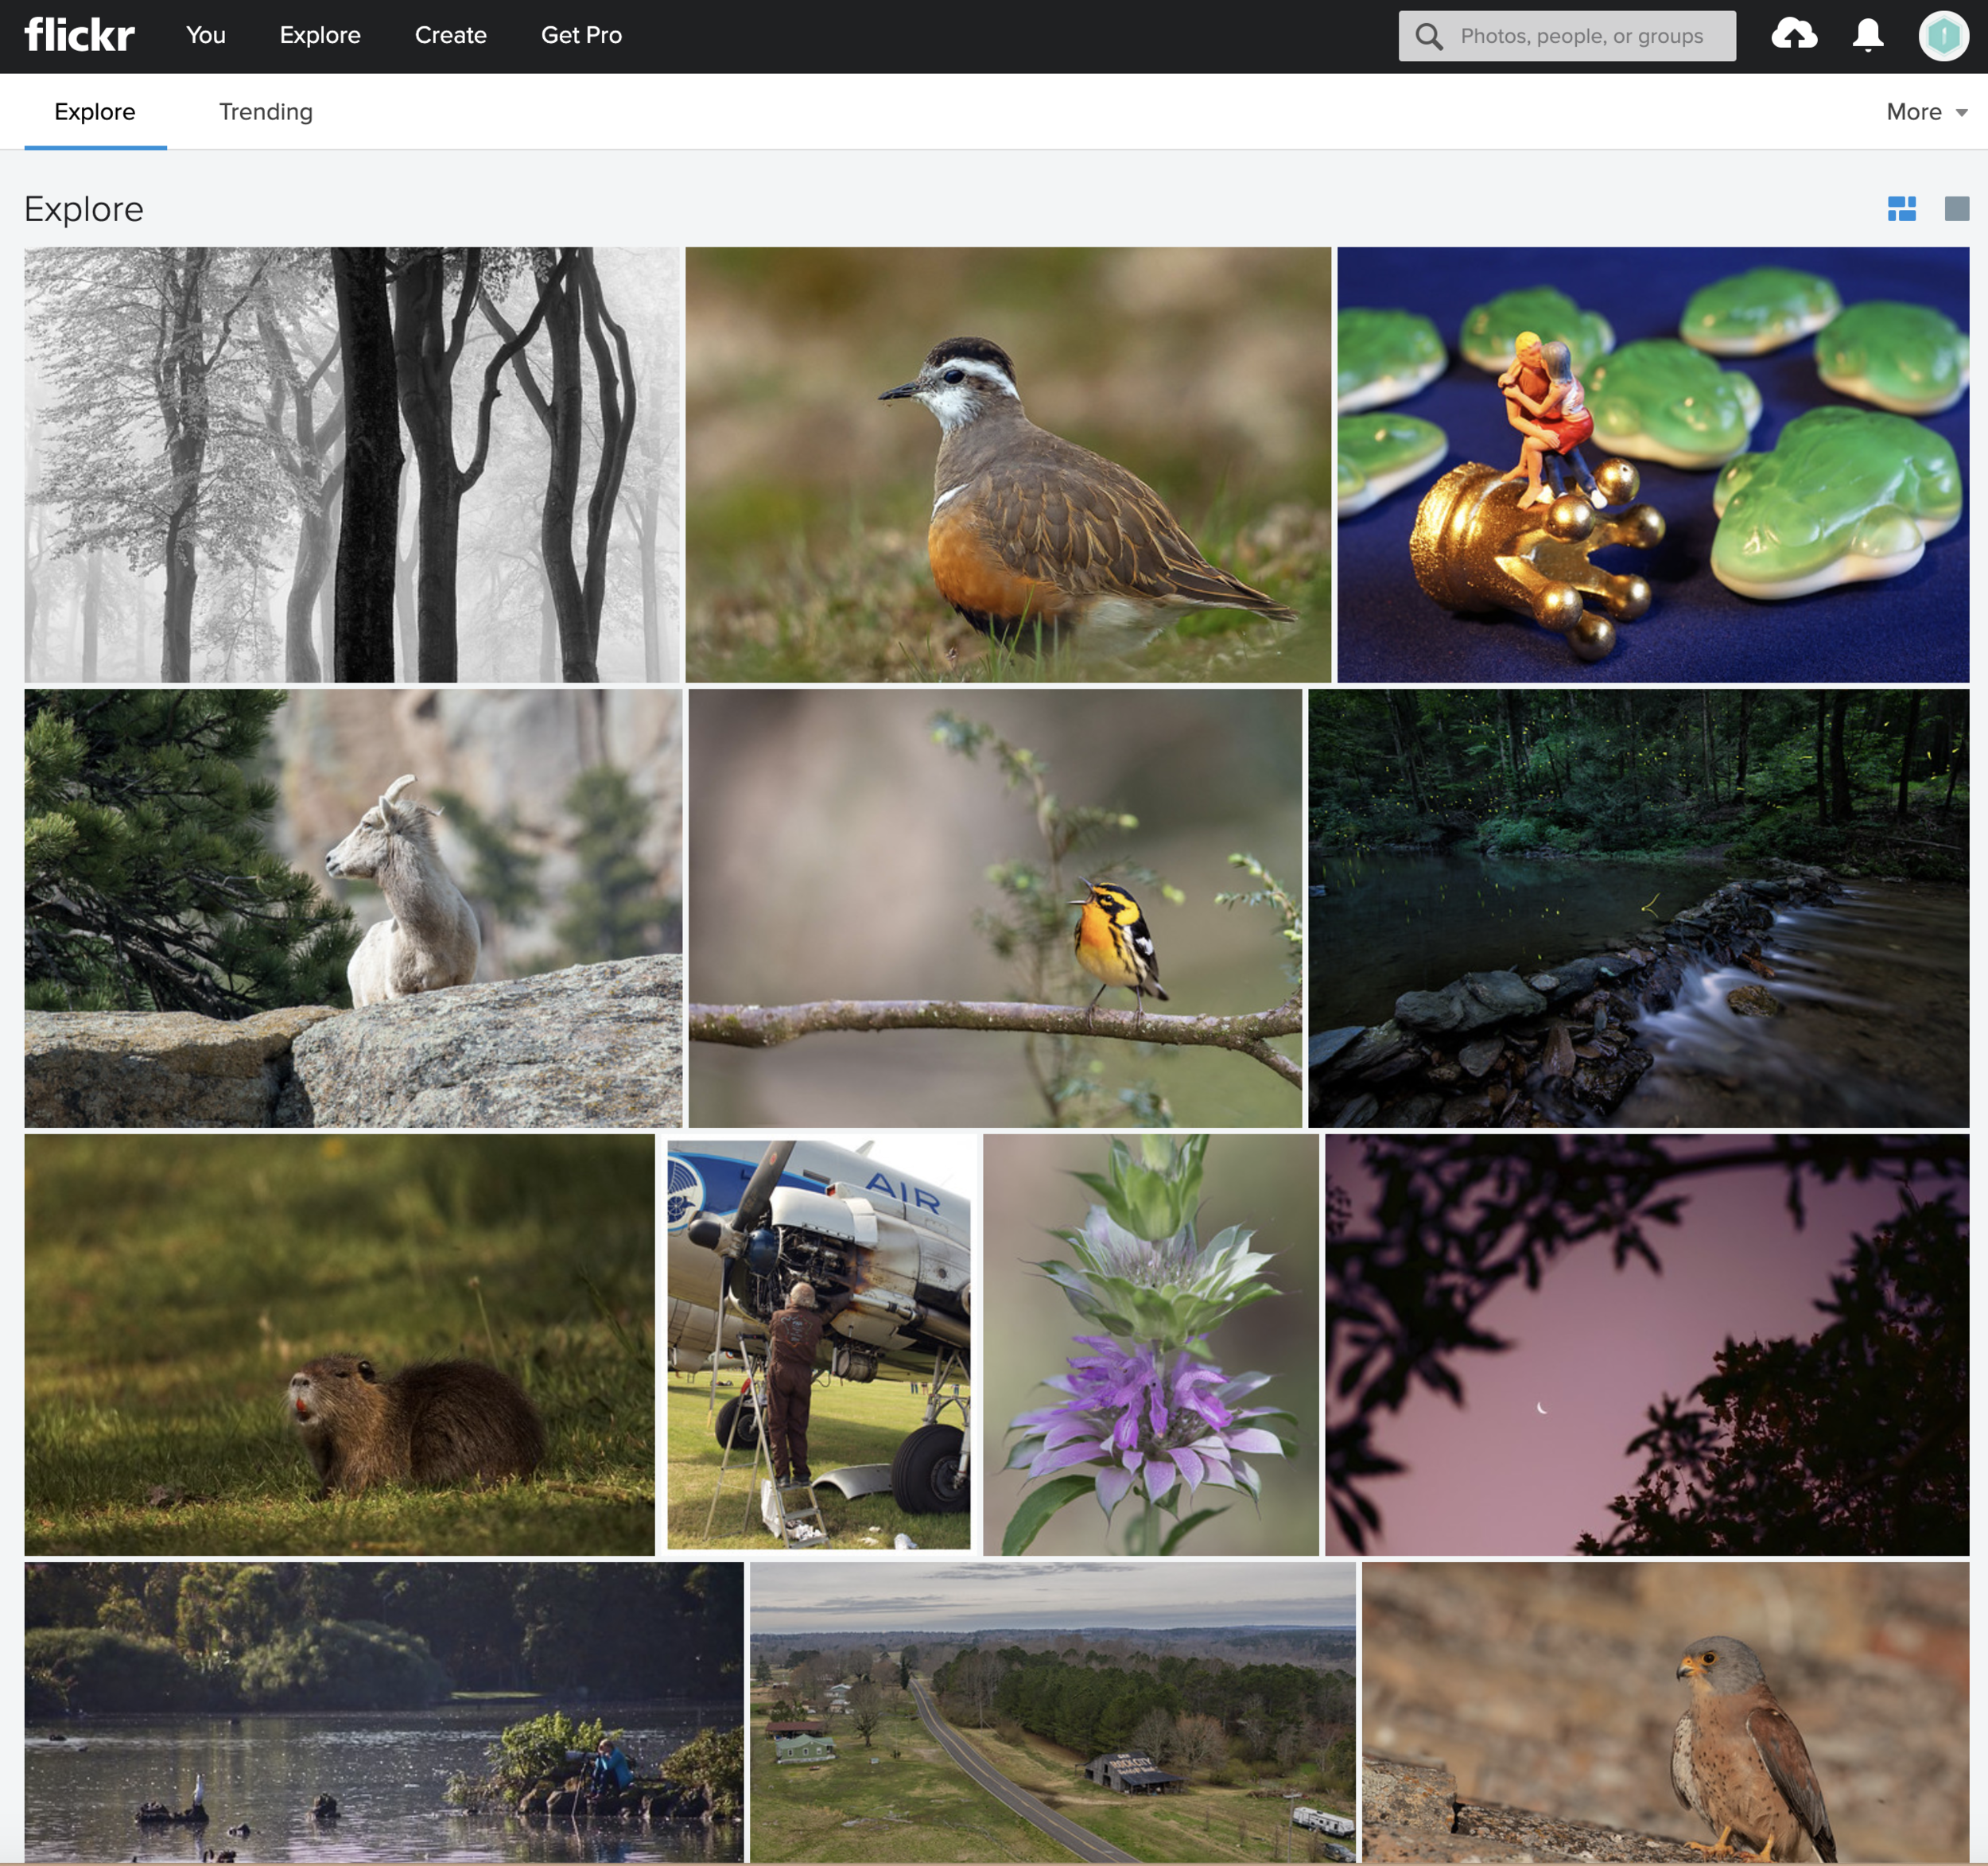
Task: Open the Create menu
Action: coord(450,35)
